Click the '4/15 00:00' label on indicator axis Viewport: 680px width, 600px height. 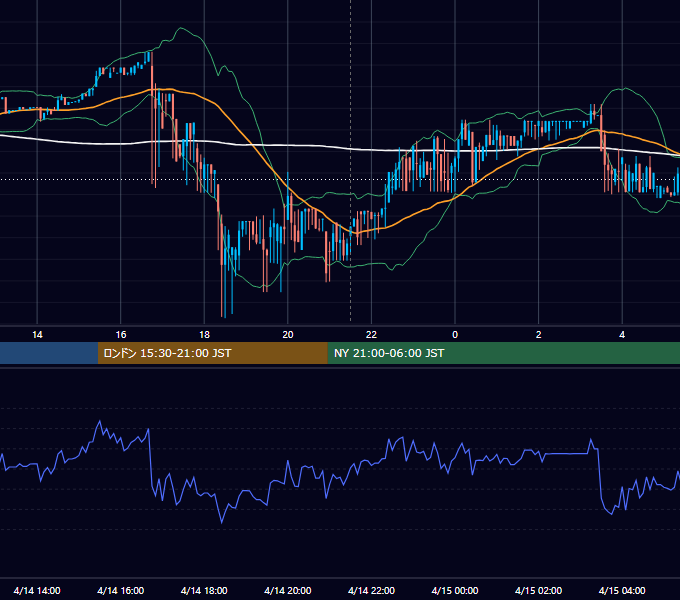point(455,590)
